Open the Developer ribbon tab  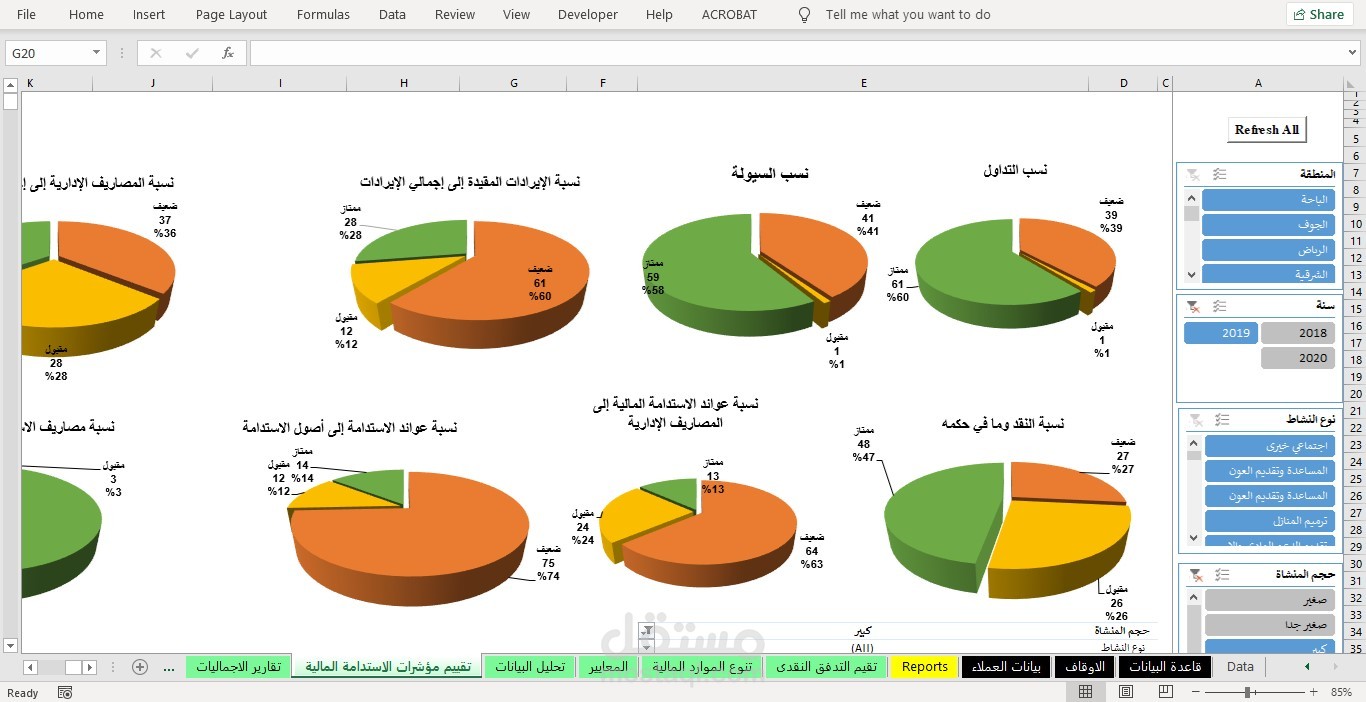coord(588,14)
